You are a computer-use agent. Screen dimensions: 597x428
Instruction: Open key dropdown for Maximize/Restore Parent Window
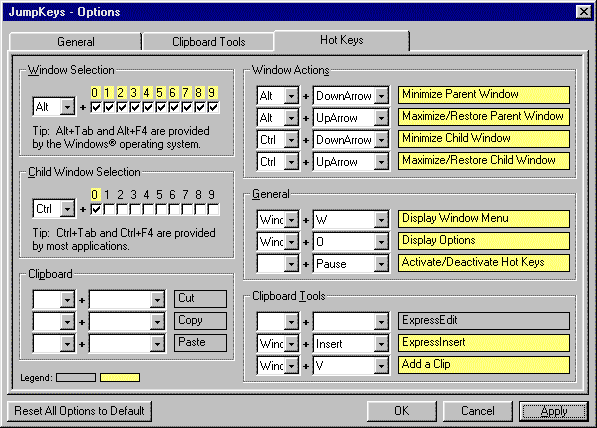tap(381, 118)
